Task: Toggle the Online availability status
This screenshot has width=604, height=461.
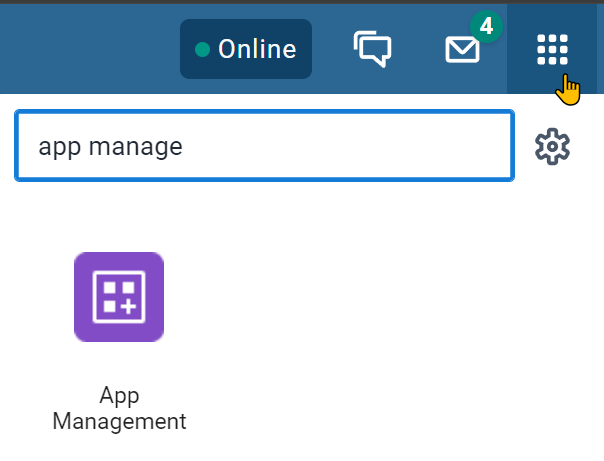Action: point(246,49)
